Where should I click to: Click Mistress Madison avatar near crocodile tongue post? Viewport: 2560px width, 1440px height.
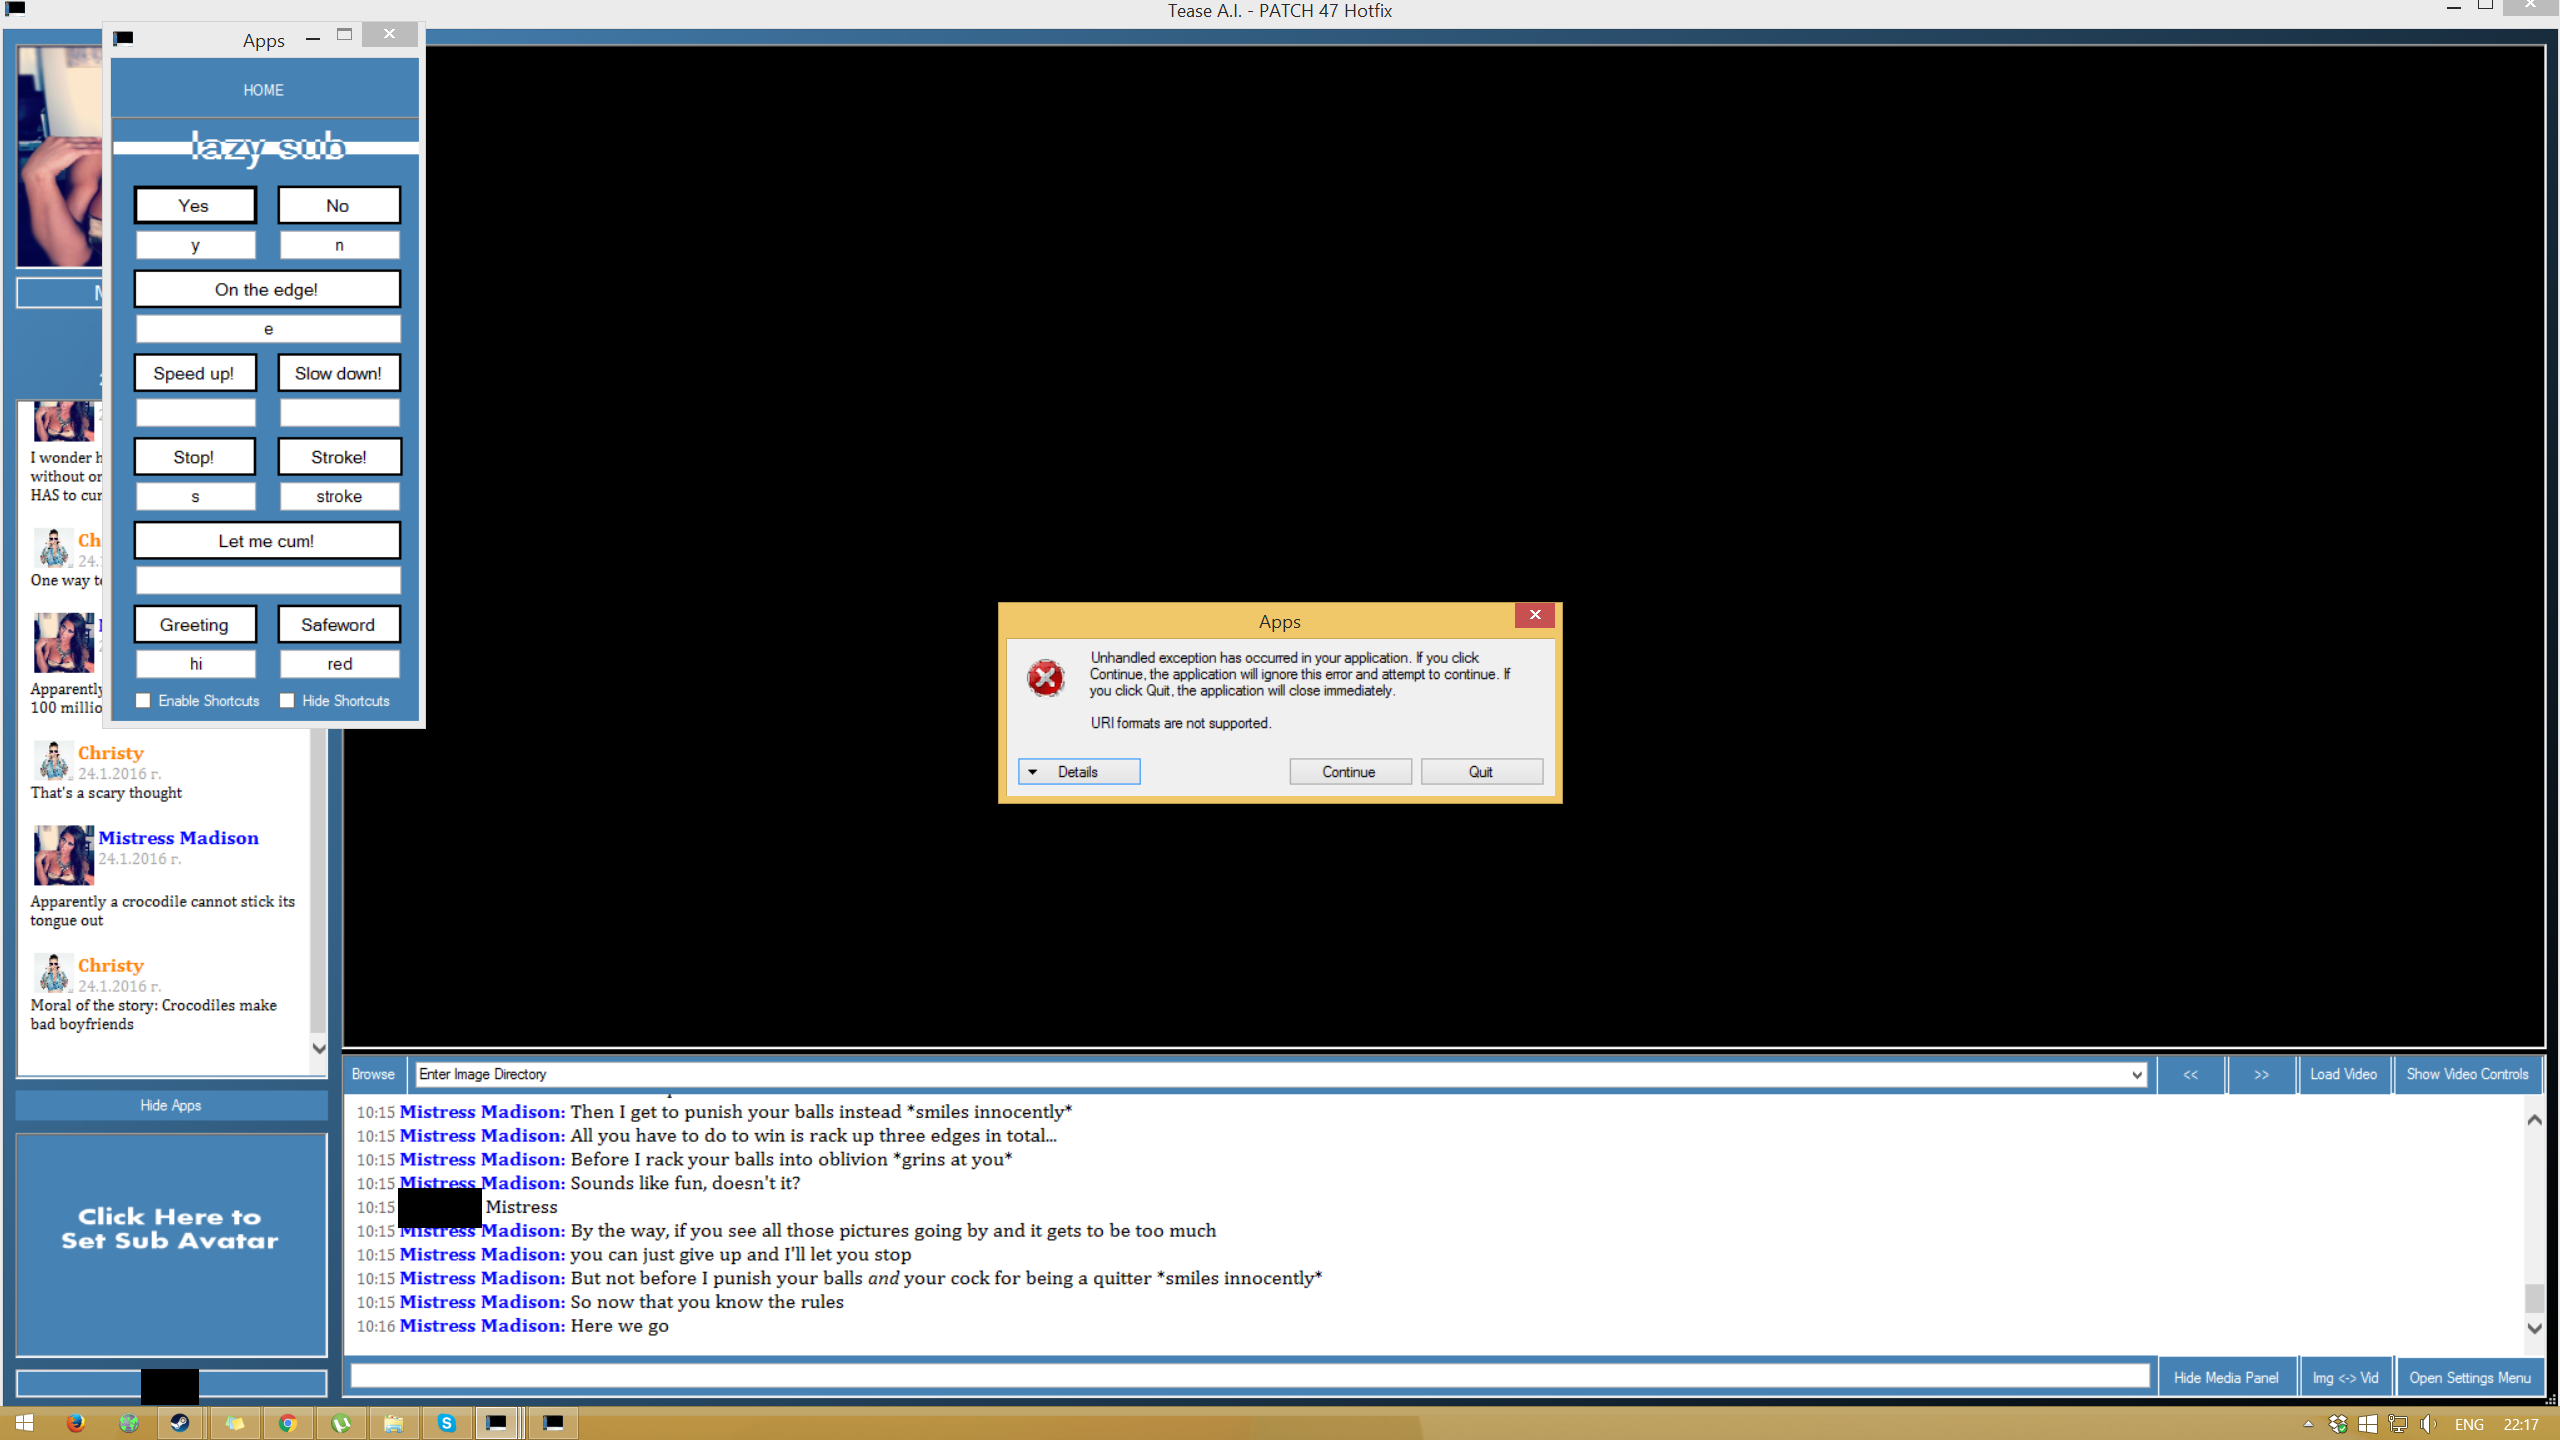(64, 855)
